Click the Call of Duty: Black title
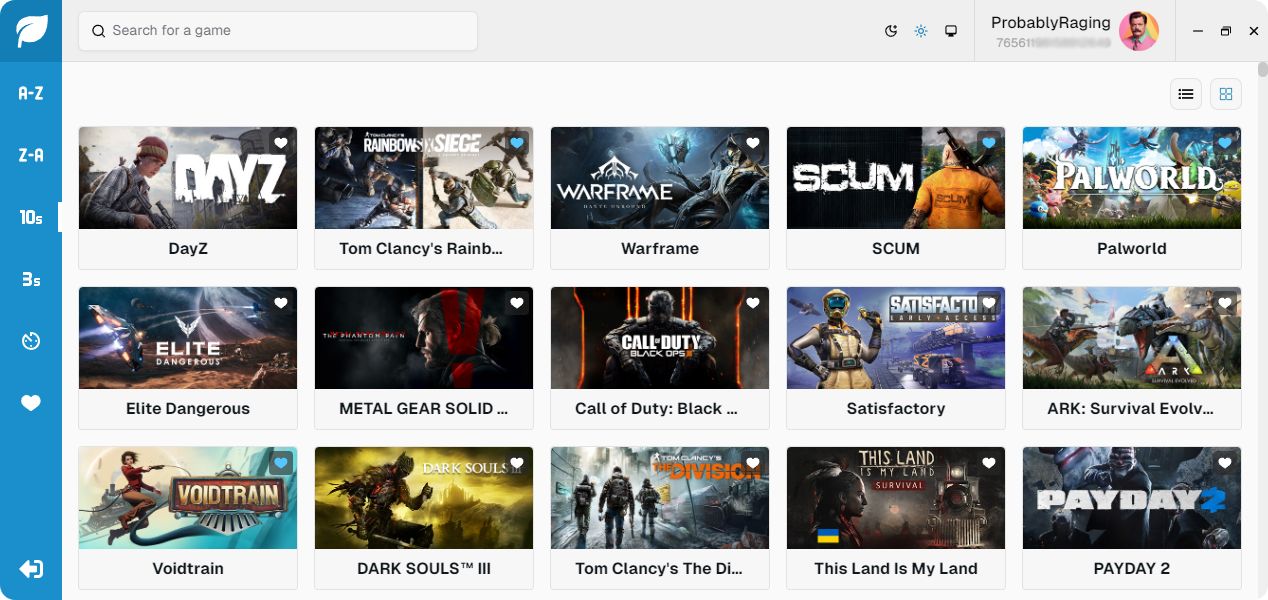The image size is (1268, 600). pyautogui.click(x=656, y=409)
